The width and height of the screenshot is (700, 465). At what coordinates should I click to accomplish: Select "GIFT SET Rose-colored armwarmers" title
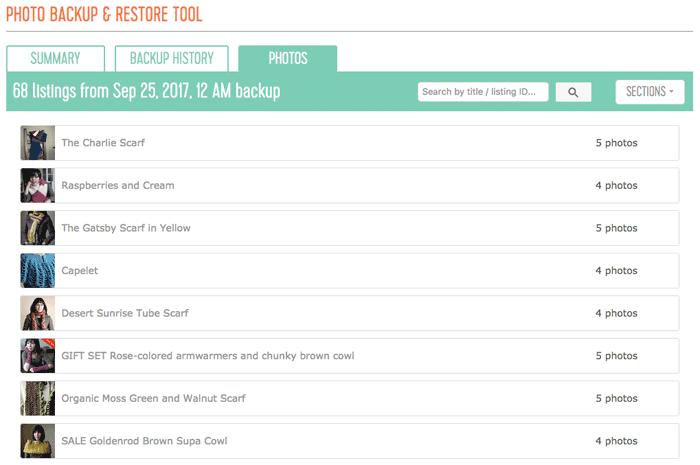pyautogui.click(x=208, y=356)
